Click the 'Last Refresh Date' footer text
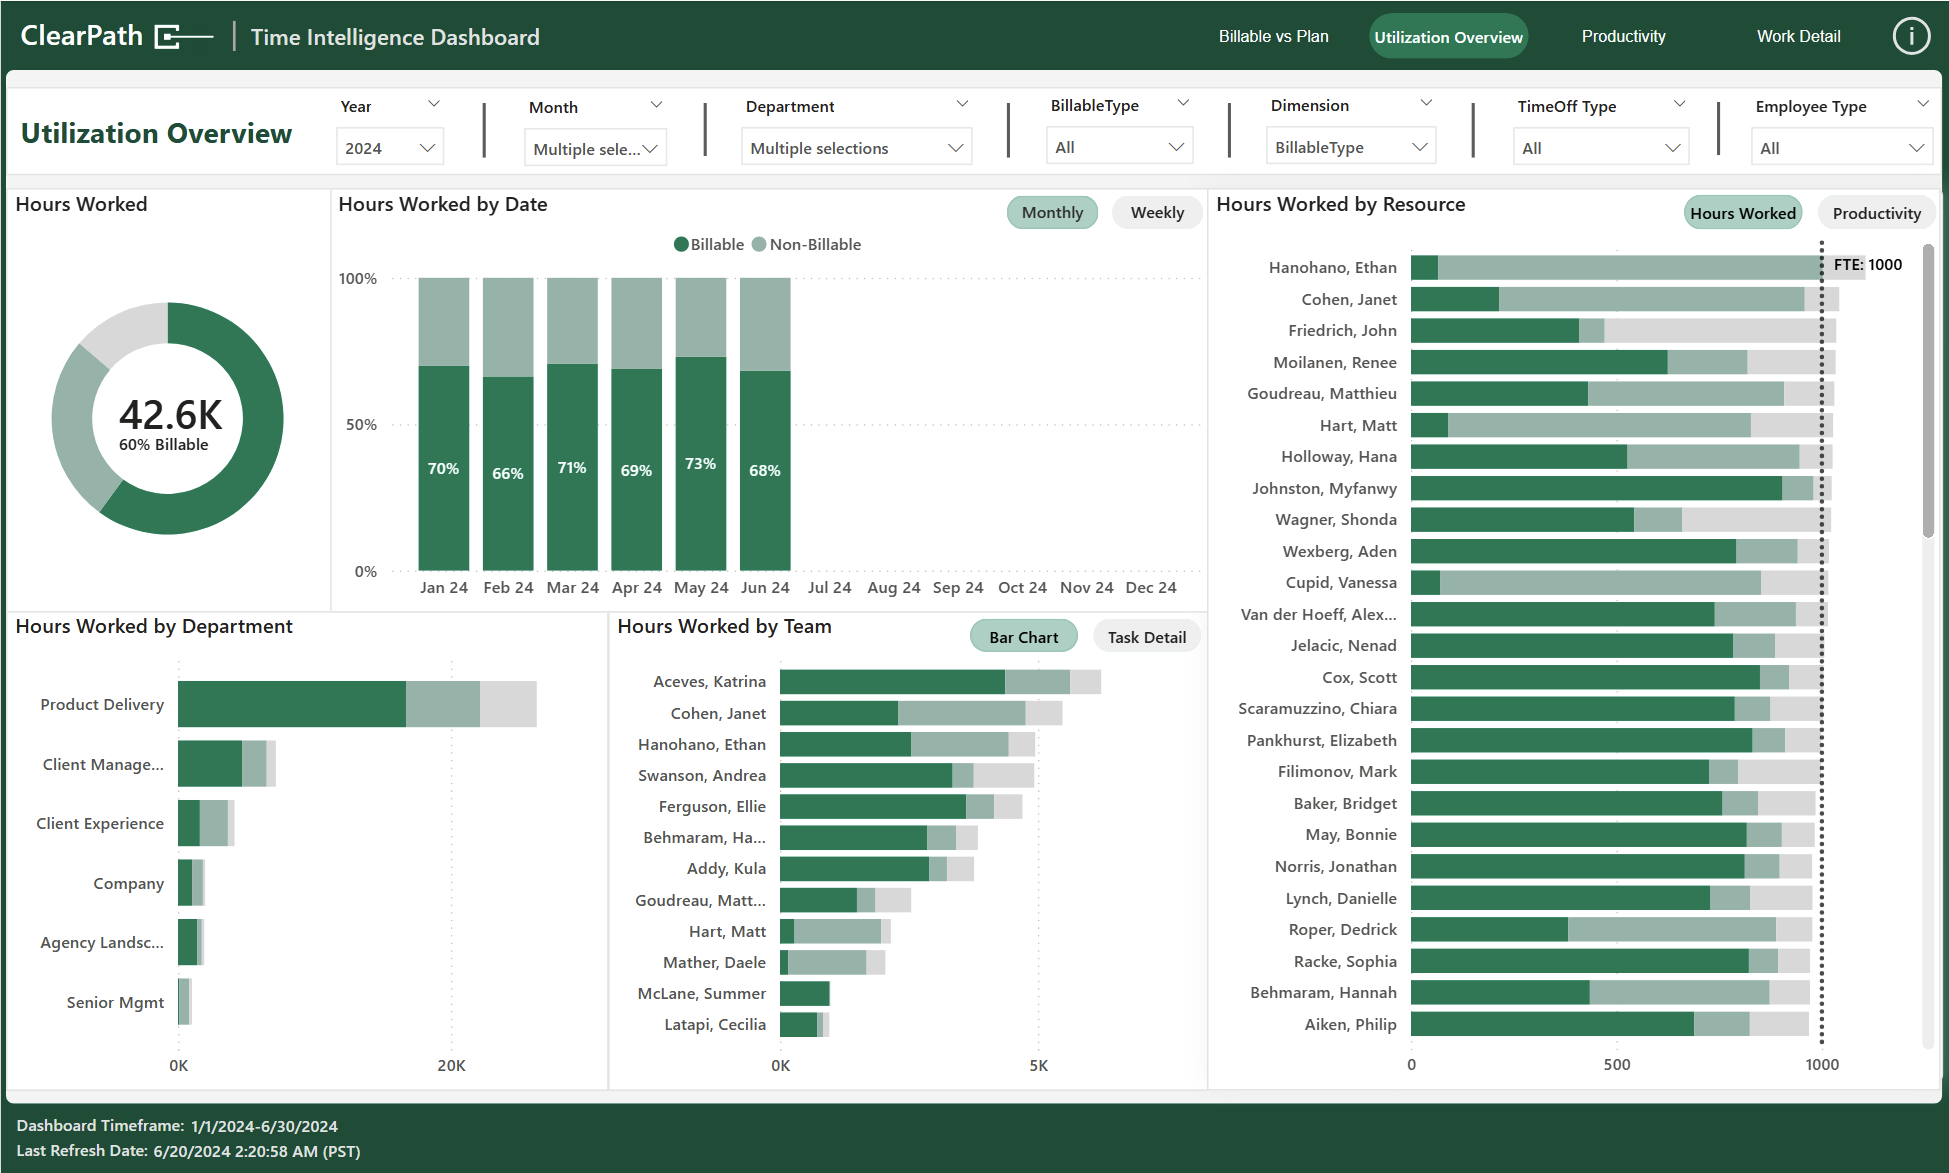This screenshot has width=1949, height=1173. pos(188,1151)
